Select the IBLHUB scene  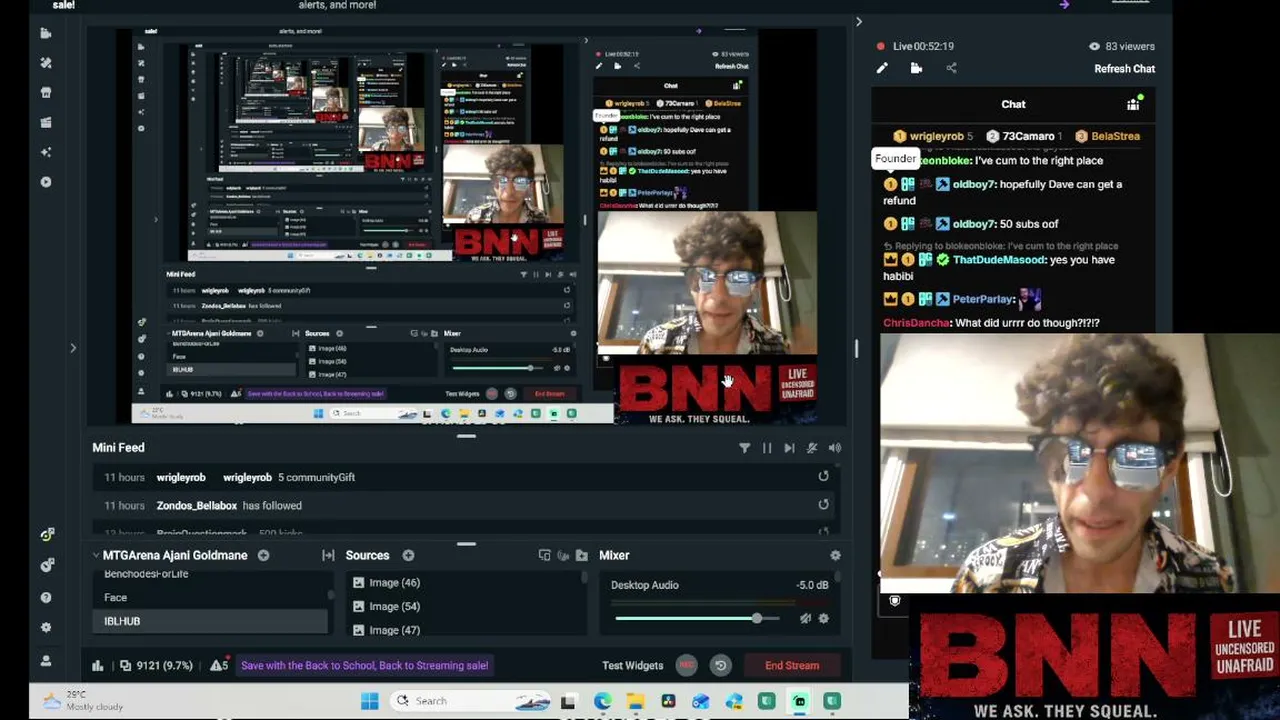[x=211, y=621]
